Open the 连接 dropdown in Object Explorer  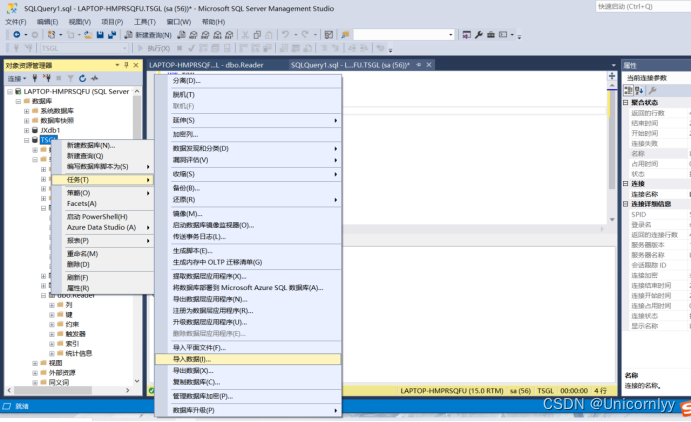coord(17,78)
